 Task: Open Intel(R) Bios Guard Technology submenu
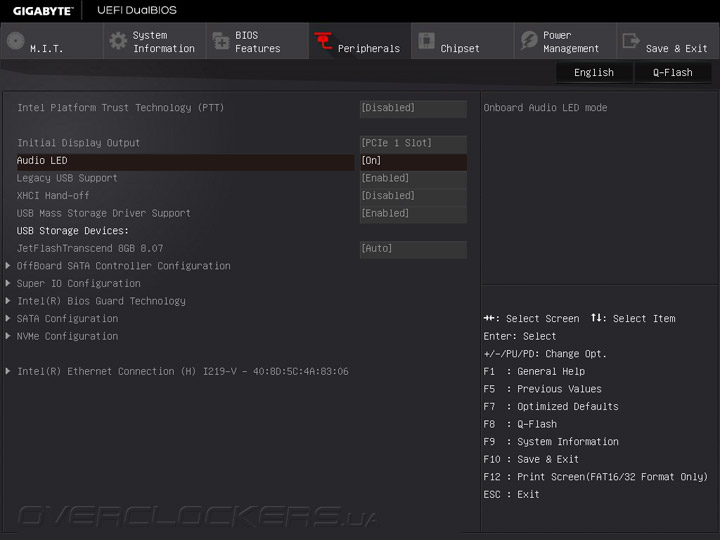(101, 301)
